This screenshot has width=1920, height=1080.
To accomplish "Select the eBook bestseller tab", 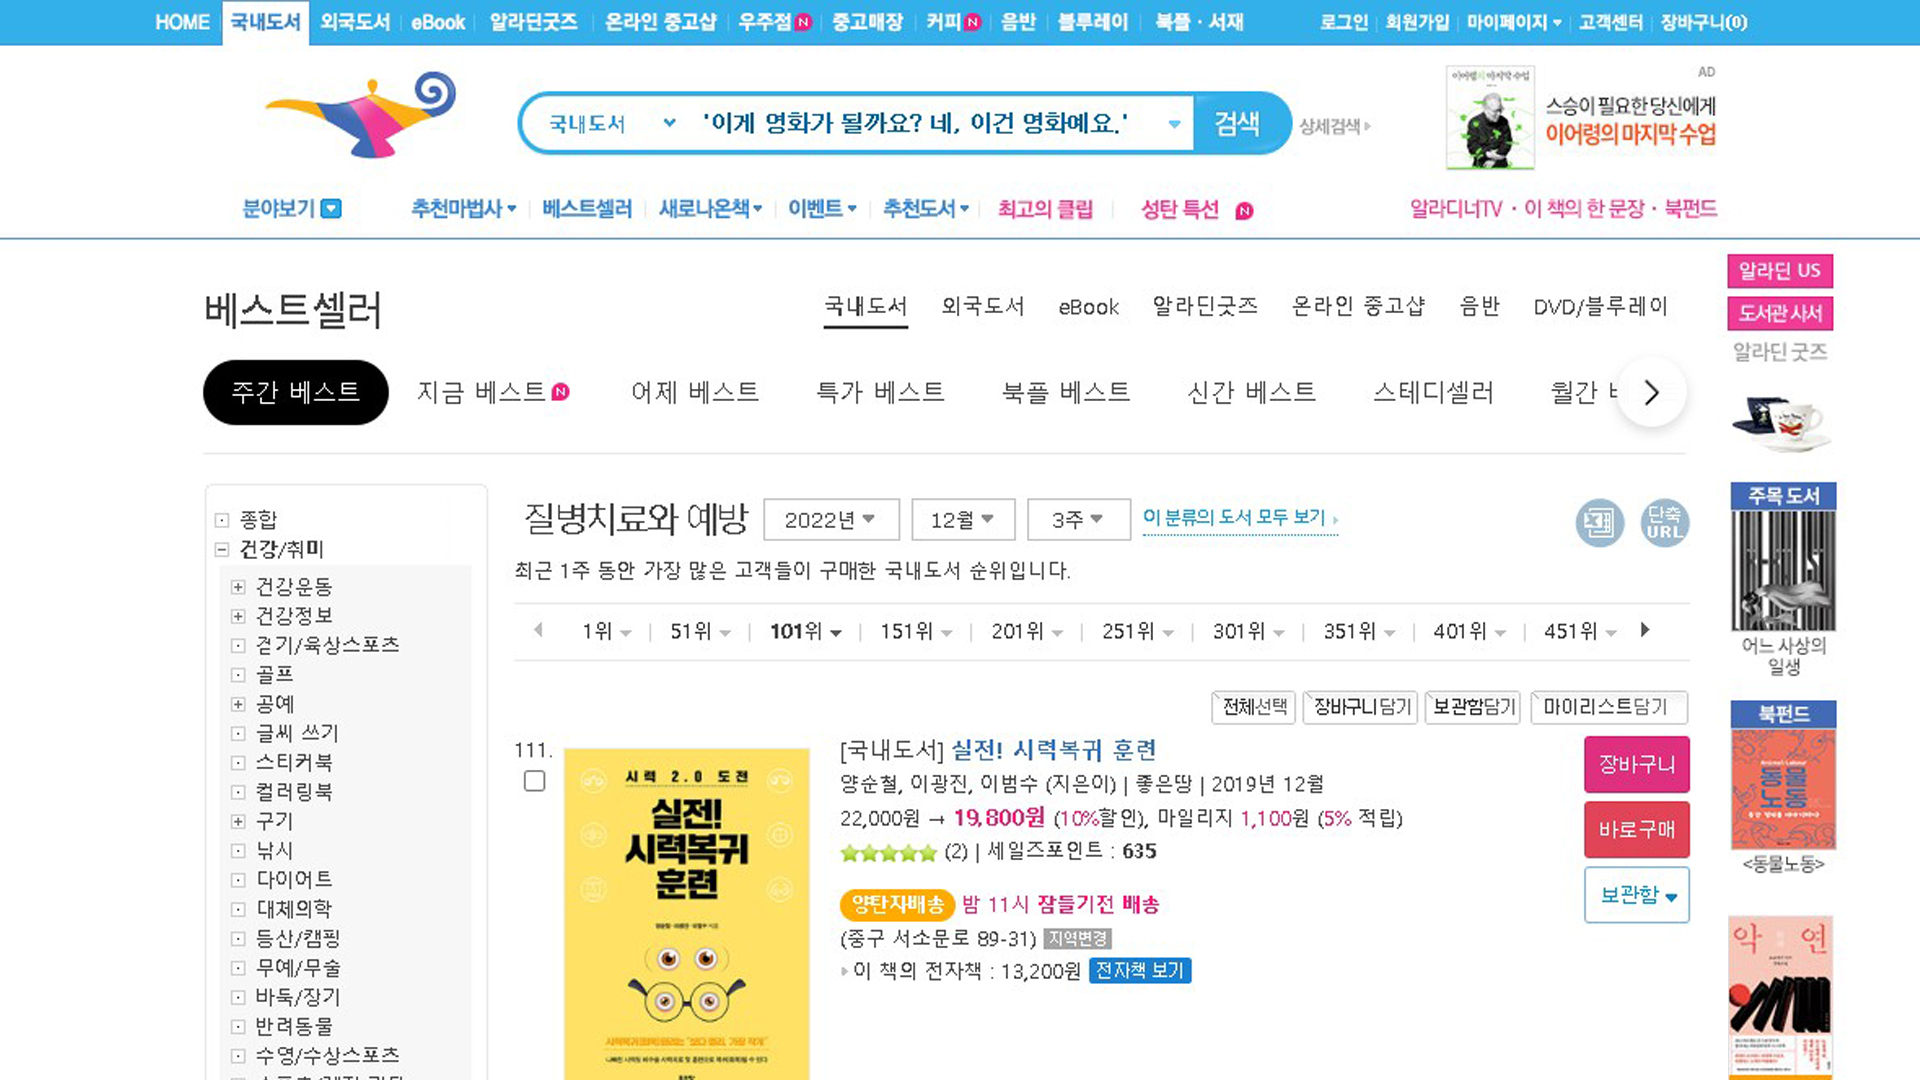I will click(1088, 307).
